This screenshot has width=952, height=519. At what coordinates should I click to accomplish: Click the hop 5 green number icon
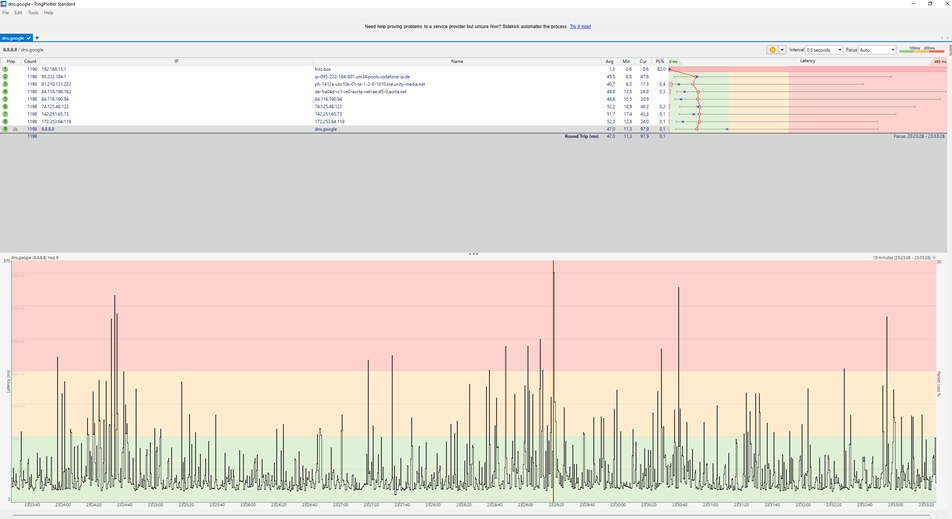(5, 99)
